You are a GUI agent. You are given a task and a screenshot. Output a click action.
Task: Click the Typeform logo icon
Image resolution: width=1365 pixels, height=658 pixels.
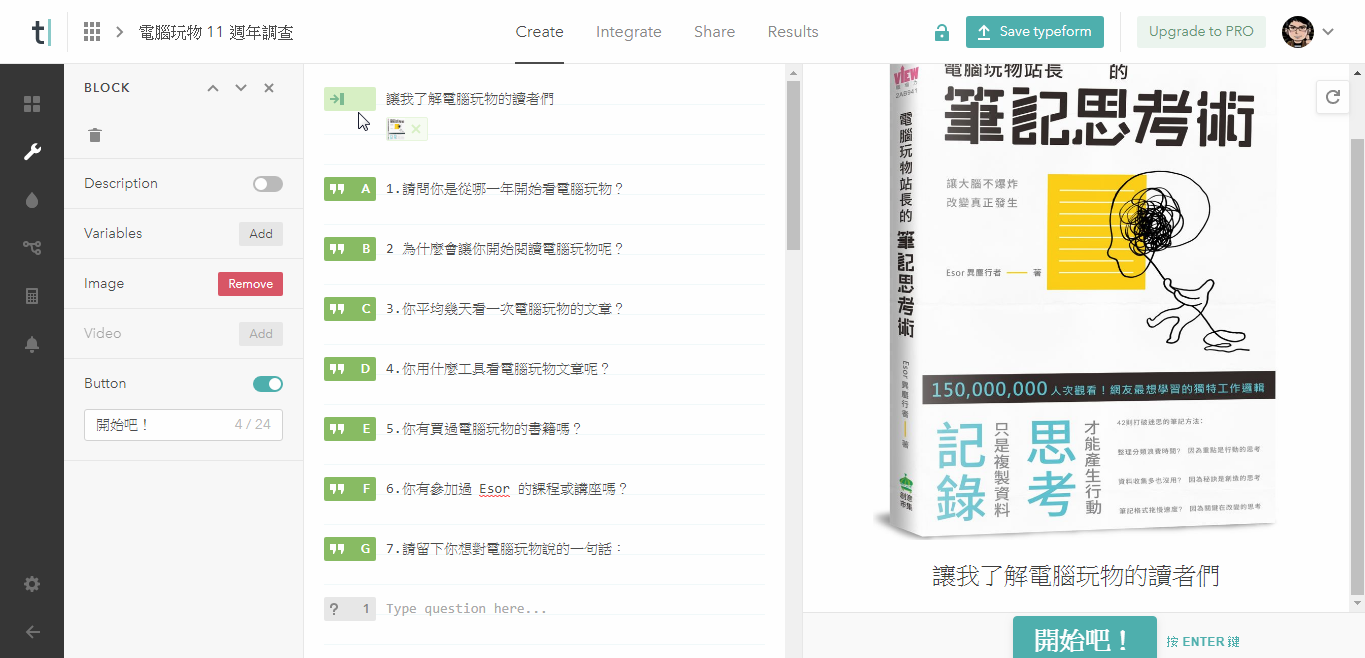click(x=41, y=32)
